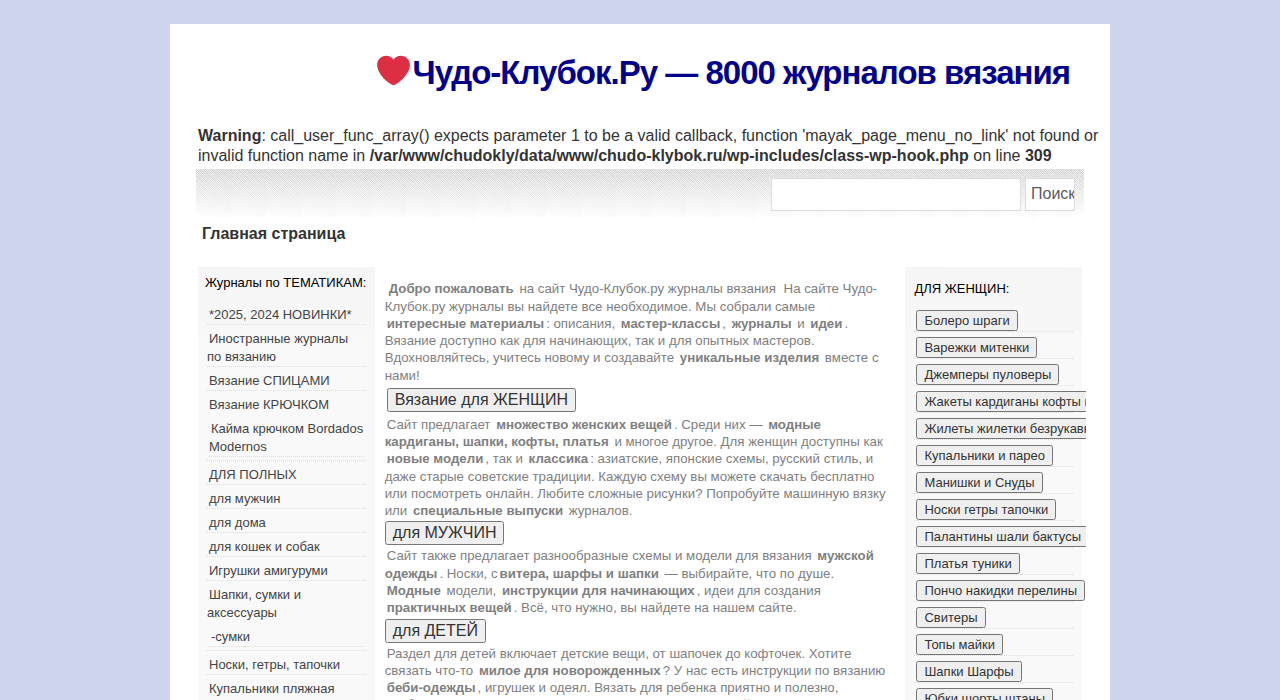Open the Чудо-Клубок.Ру site title link
Screen dimensions: 1280x700
click(740, 73)
